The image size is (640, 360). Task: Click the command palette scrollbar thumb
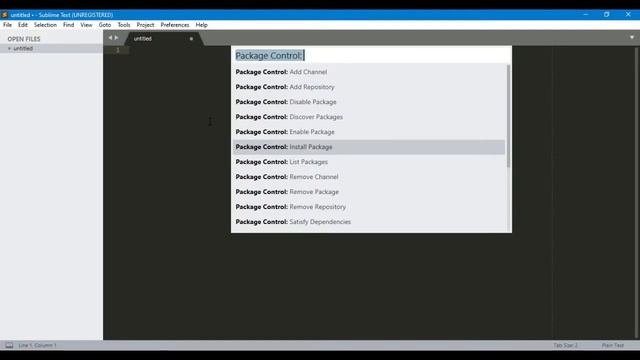click(x=508, y=116)
